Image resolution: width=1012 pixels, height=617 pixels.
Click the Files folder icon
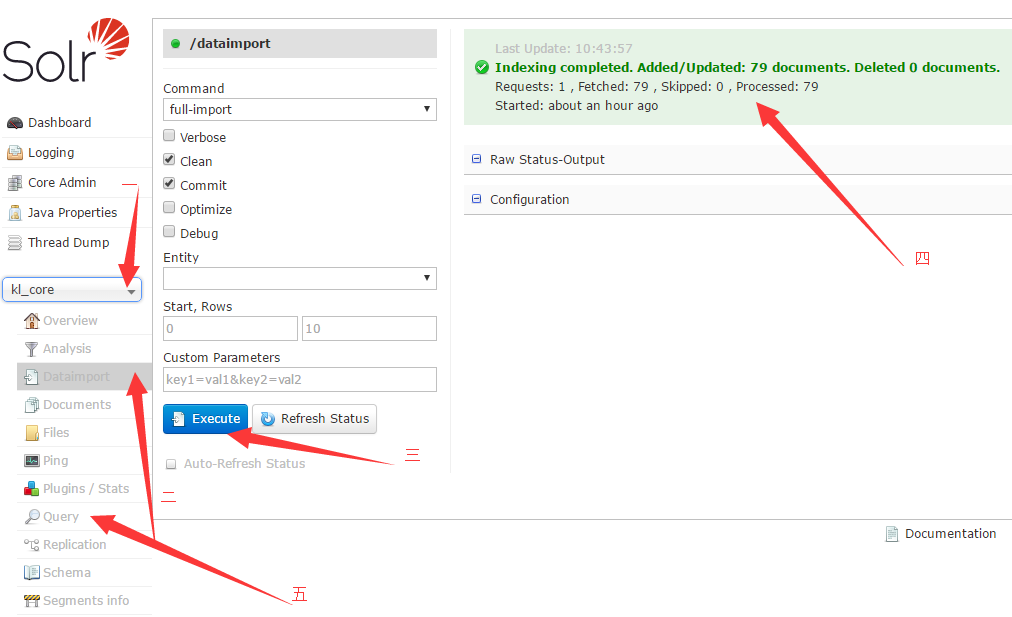[x=32, y=433]
